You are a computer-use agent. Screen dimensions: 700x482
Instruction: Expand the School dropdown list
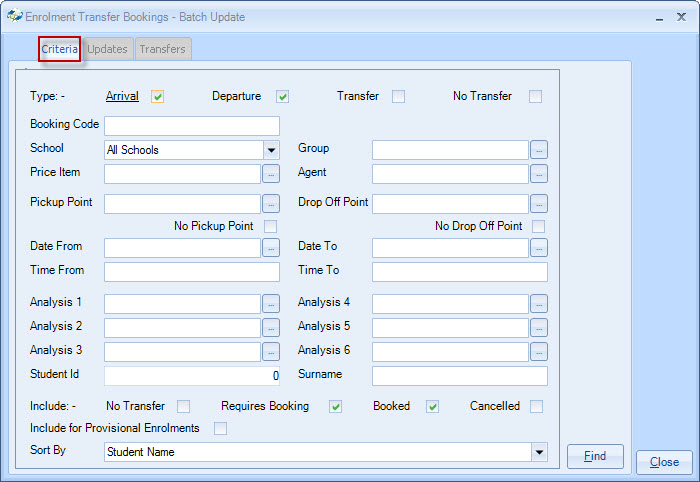click(x=270, y=150)
